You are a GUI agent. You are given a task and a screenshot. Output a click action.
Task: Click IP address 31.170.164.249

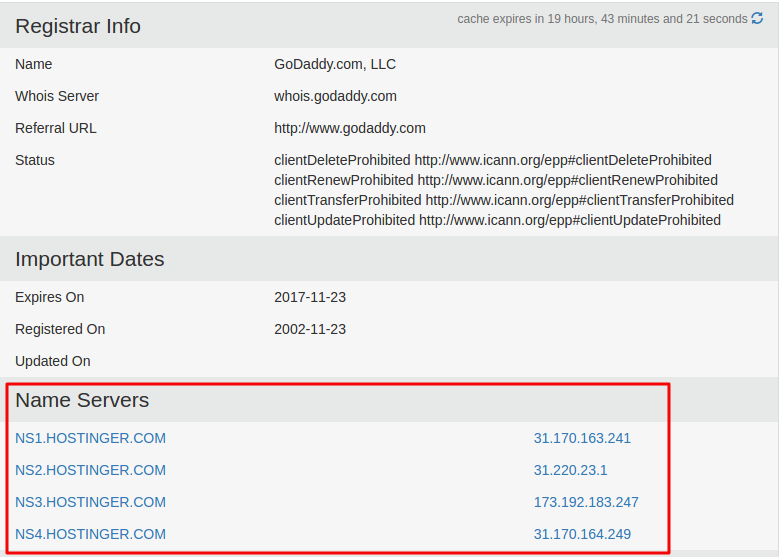[x=582, y=534]
